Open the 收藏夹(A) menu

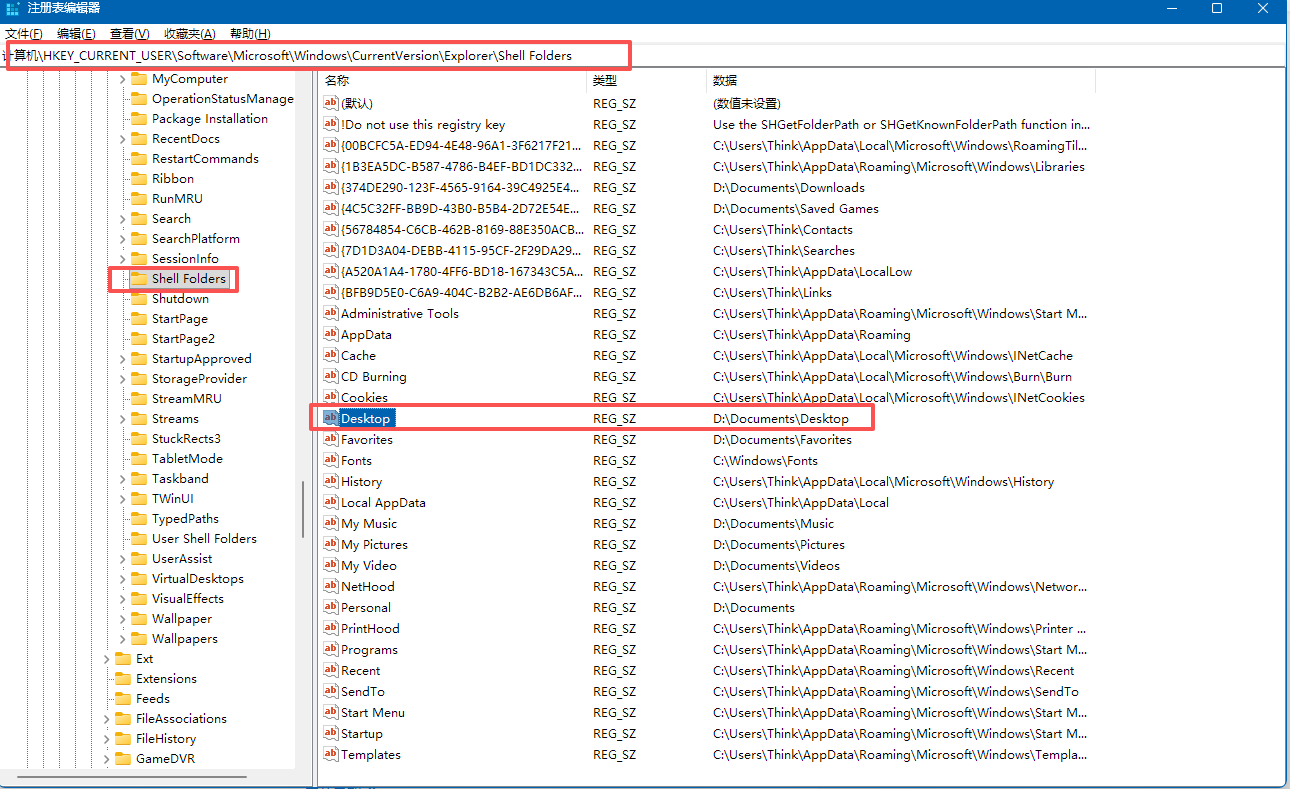(190, 34)
